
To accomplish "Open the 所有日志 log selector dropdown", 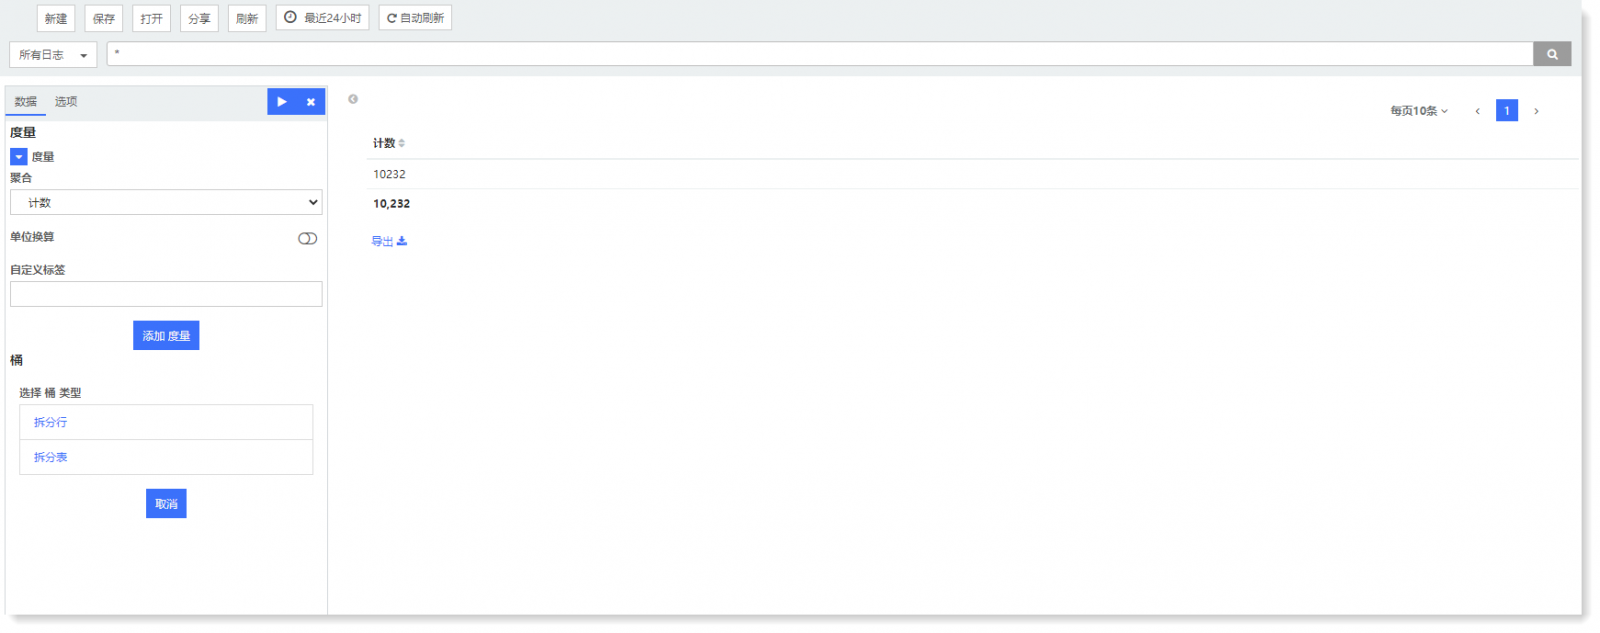I will click(53, 55).
